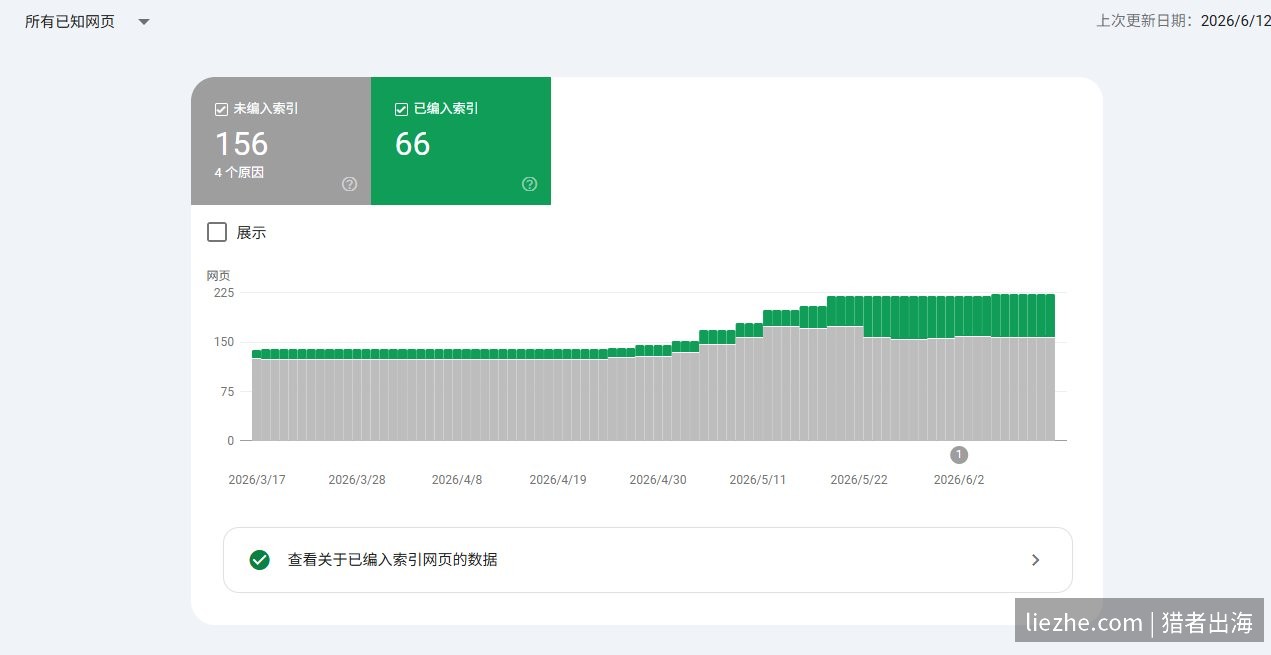Enable the 展示 checkbox
The image size is (1271, 655).
point(217,232)
